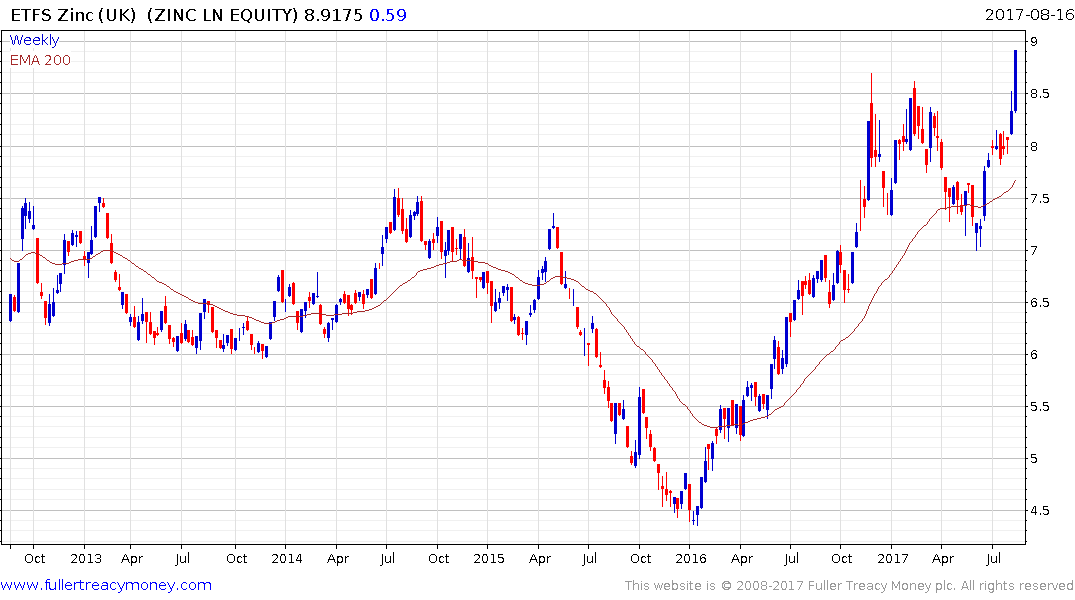The width and height of the screenshot is (1075, 600).
Task: Click the 'EMA 200' indicator label
Action: pyautogui.click(x=40, y=60)
